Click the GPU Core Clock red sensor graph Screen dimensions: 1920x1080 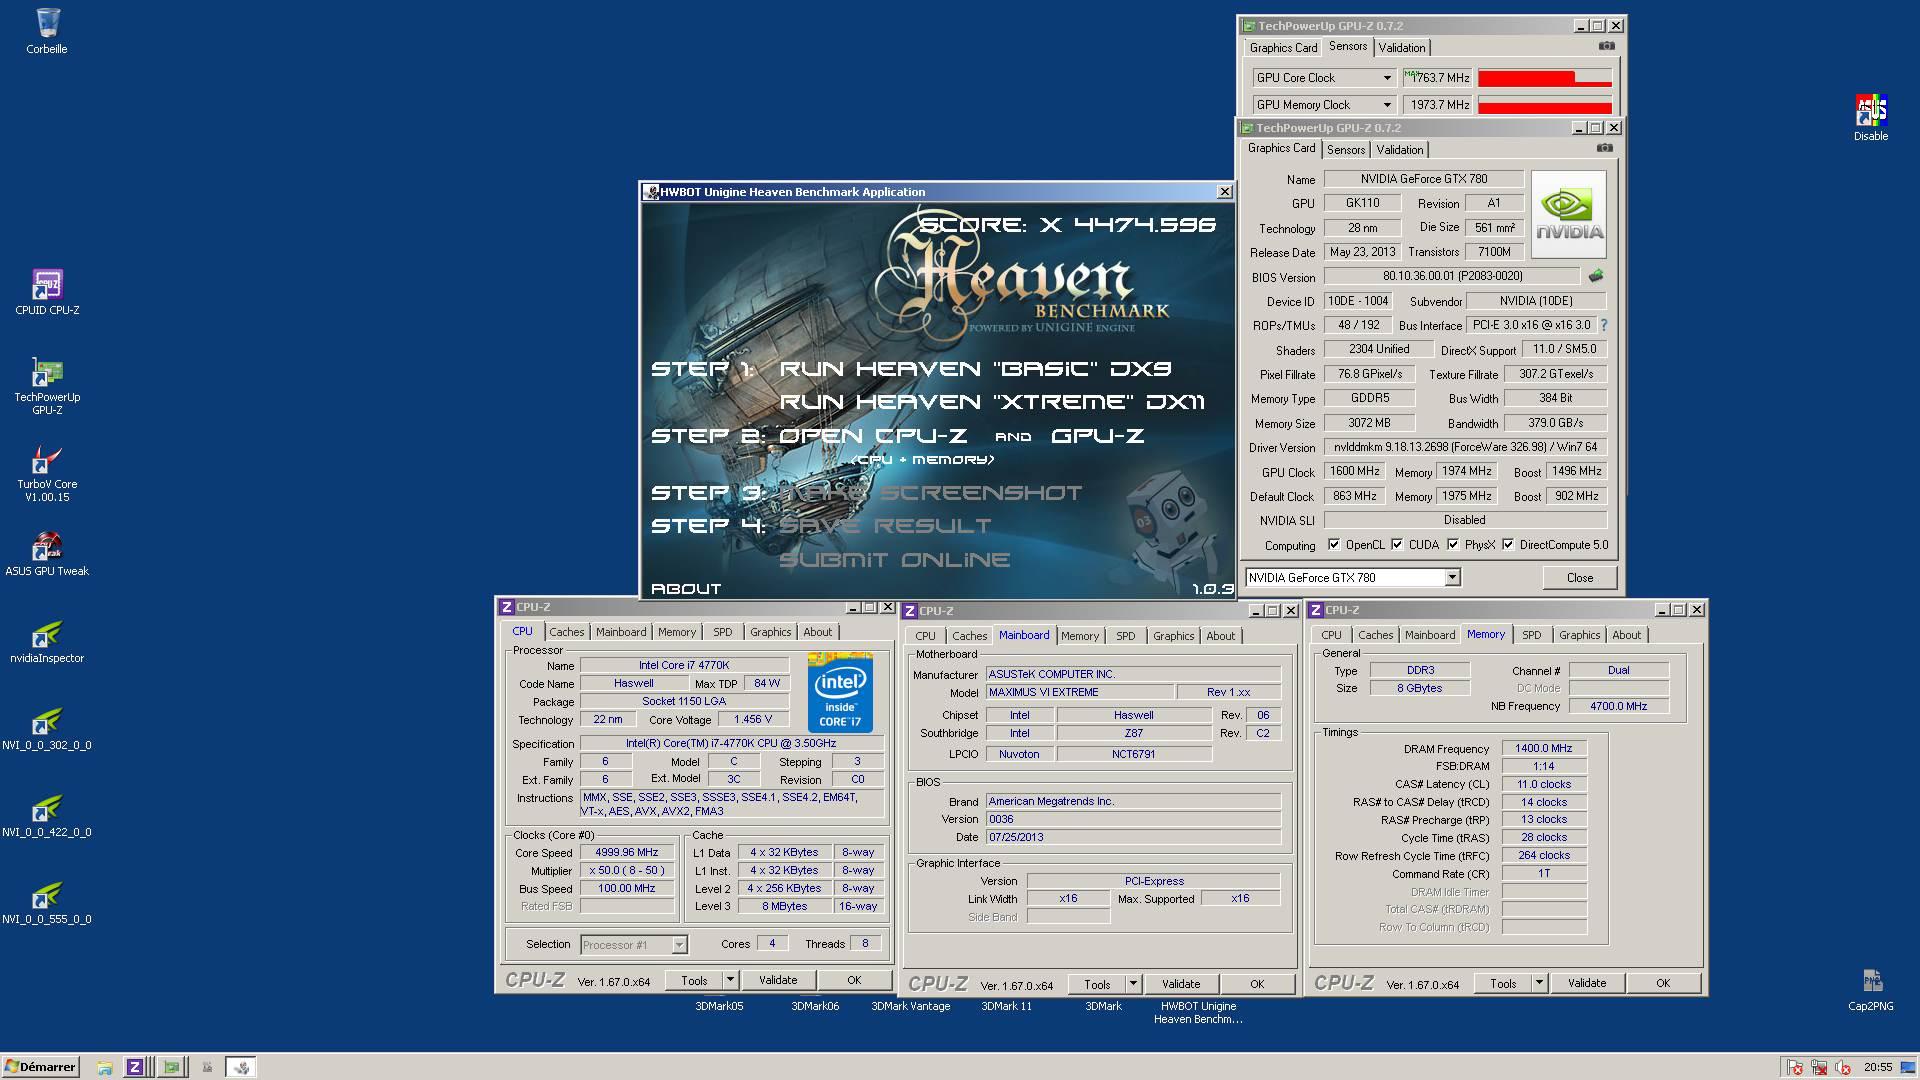point(1544,78)
